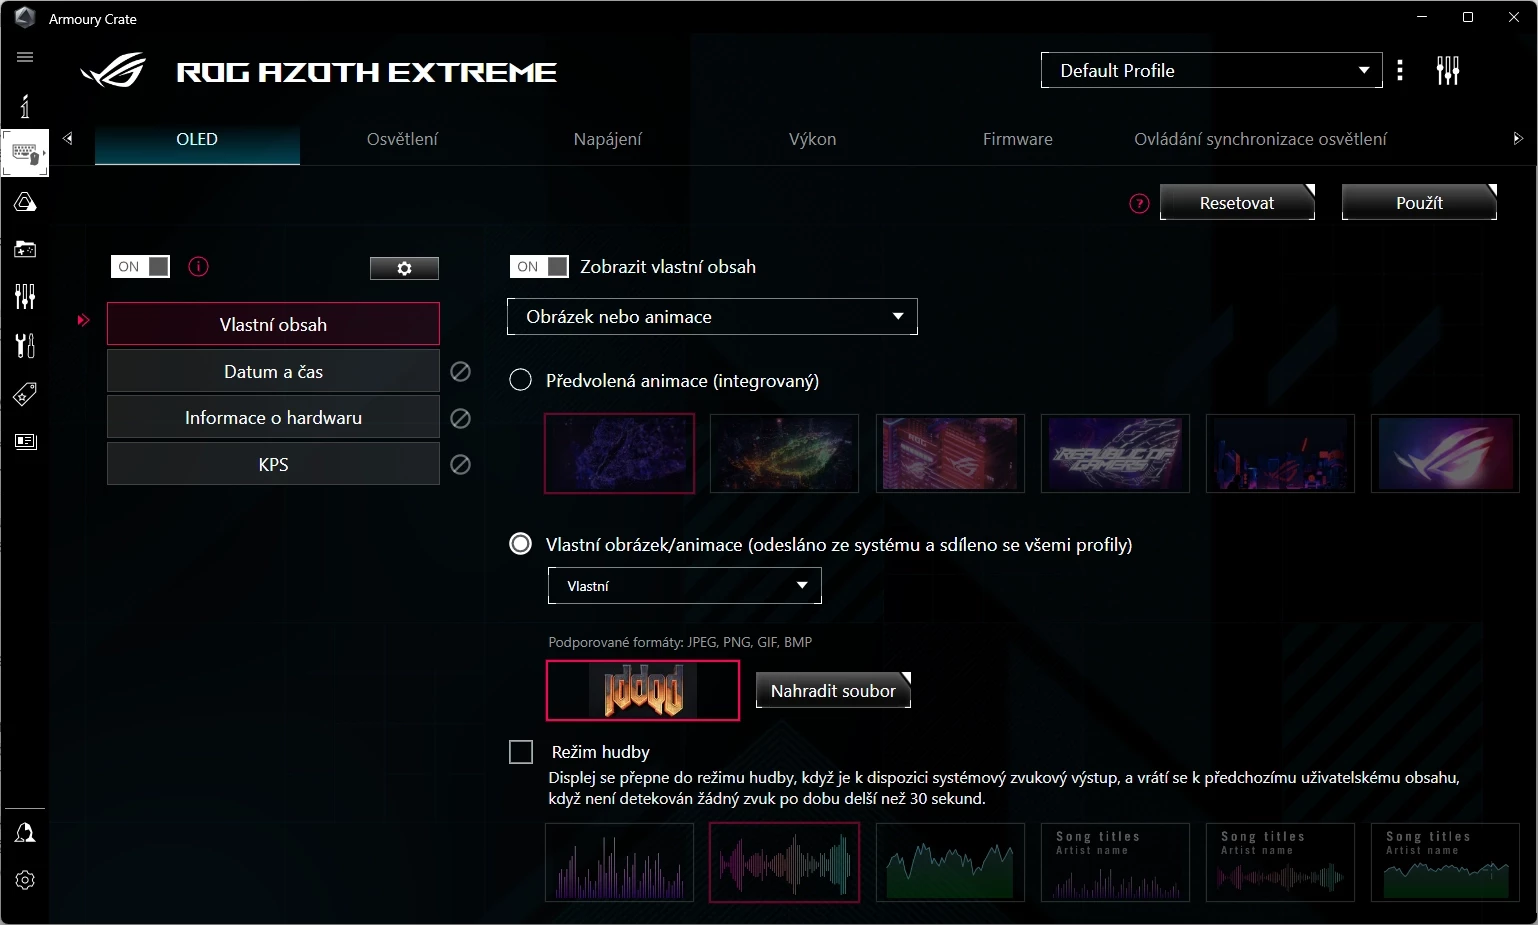This screenshot has width=1538, height=925.
Task: Open Aura Sync triangle sidebar icon
Action: tap(25, 202)
